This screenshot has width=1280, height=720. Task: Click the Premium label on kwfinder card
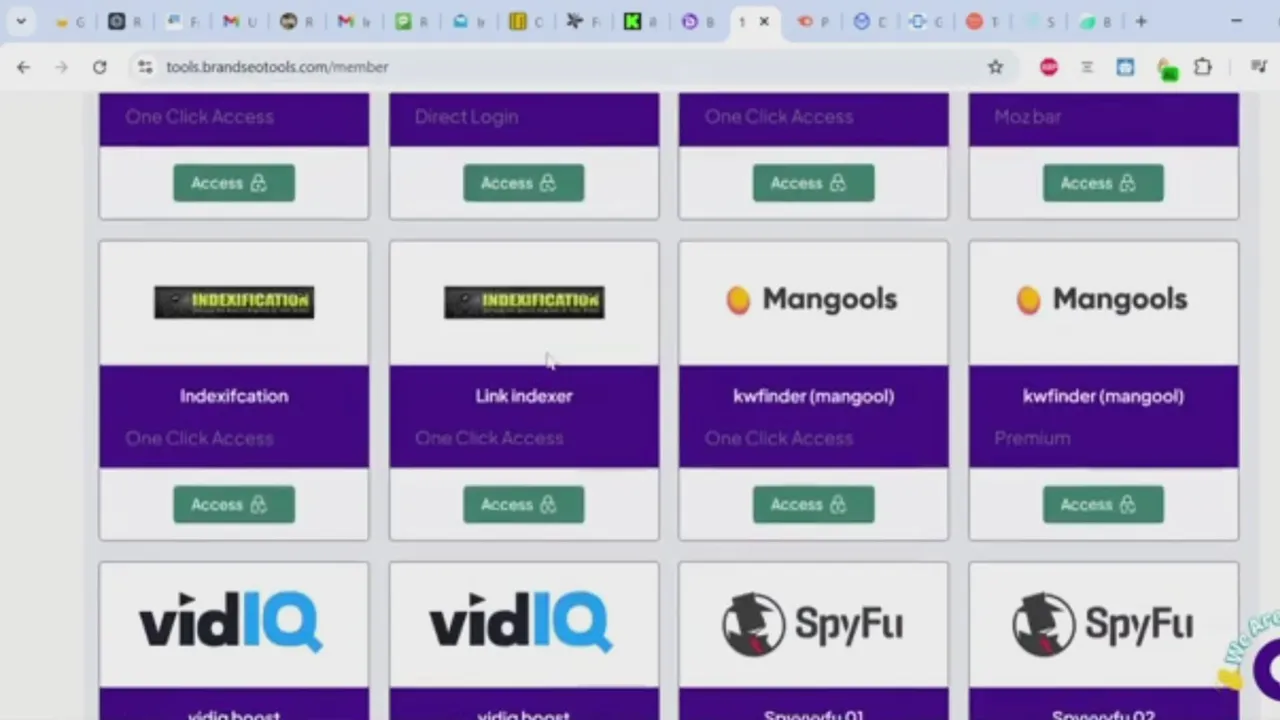point(1032,438)
